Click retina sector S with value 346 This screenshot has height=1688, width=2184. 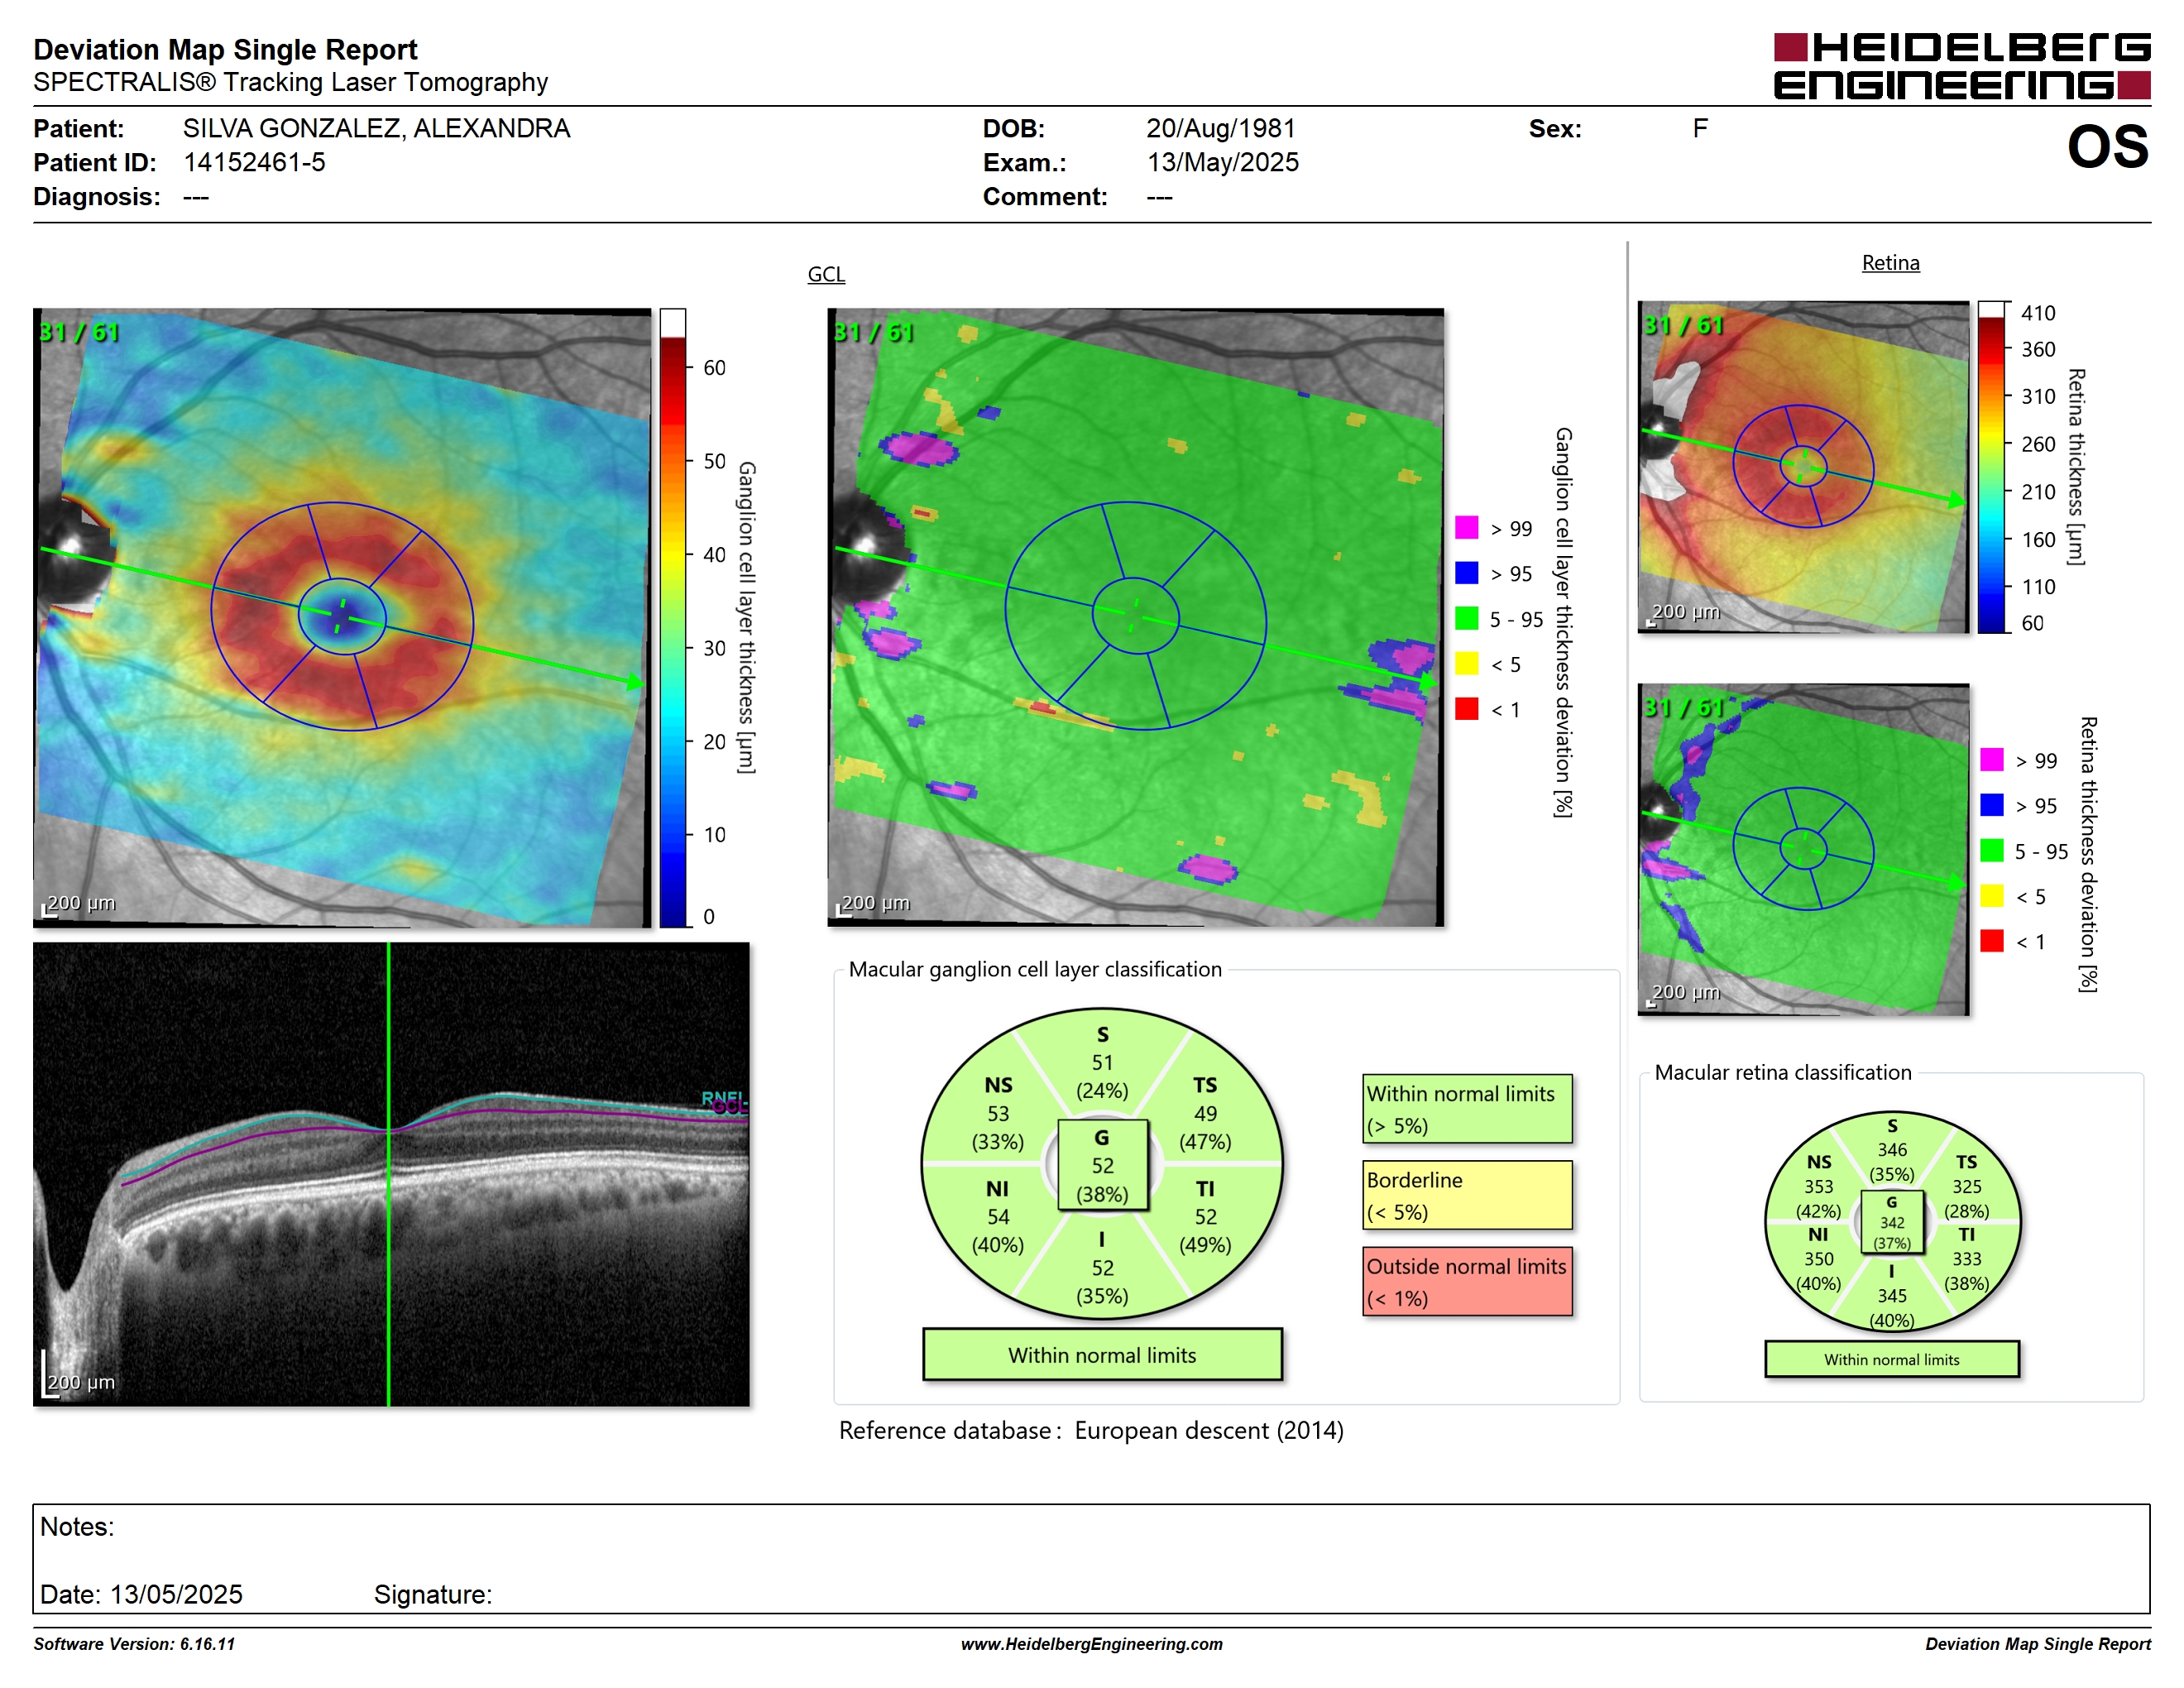[1892, 1150]
